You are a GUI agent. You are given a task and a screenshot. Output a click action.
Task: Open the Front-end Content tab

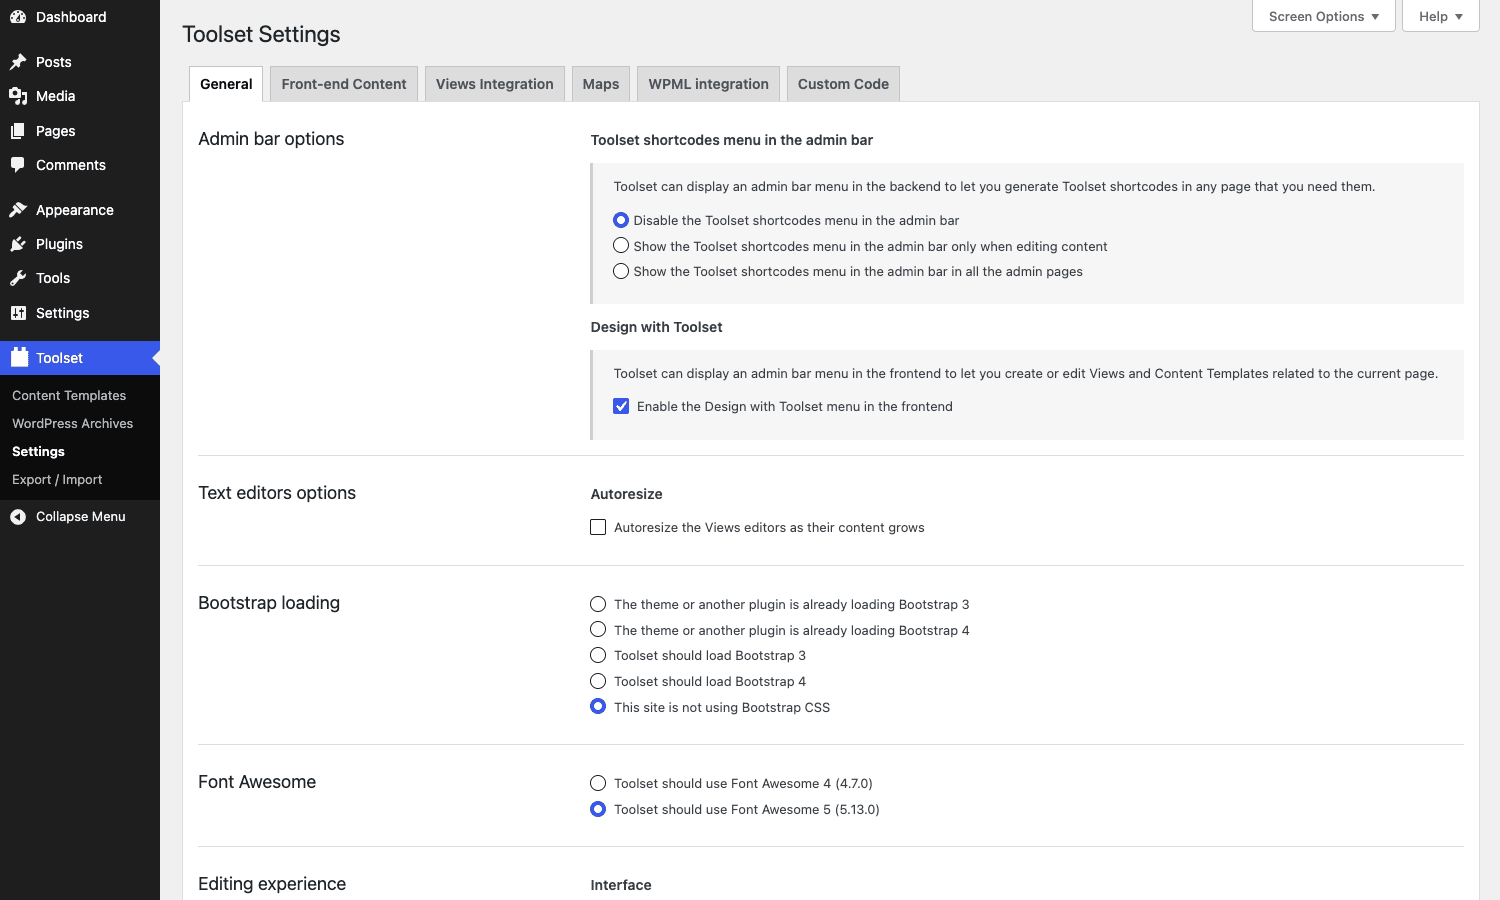344,84
